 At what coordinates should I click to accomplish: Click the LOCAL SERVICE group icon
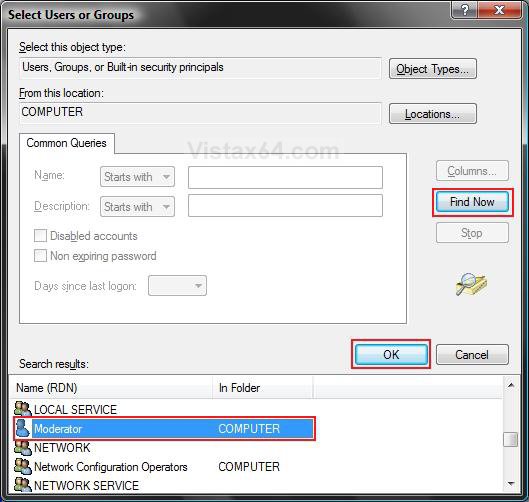point(23,409)
